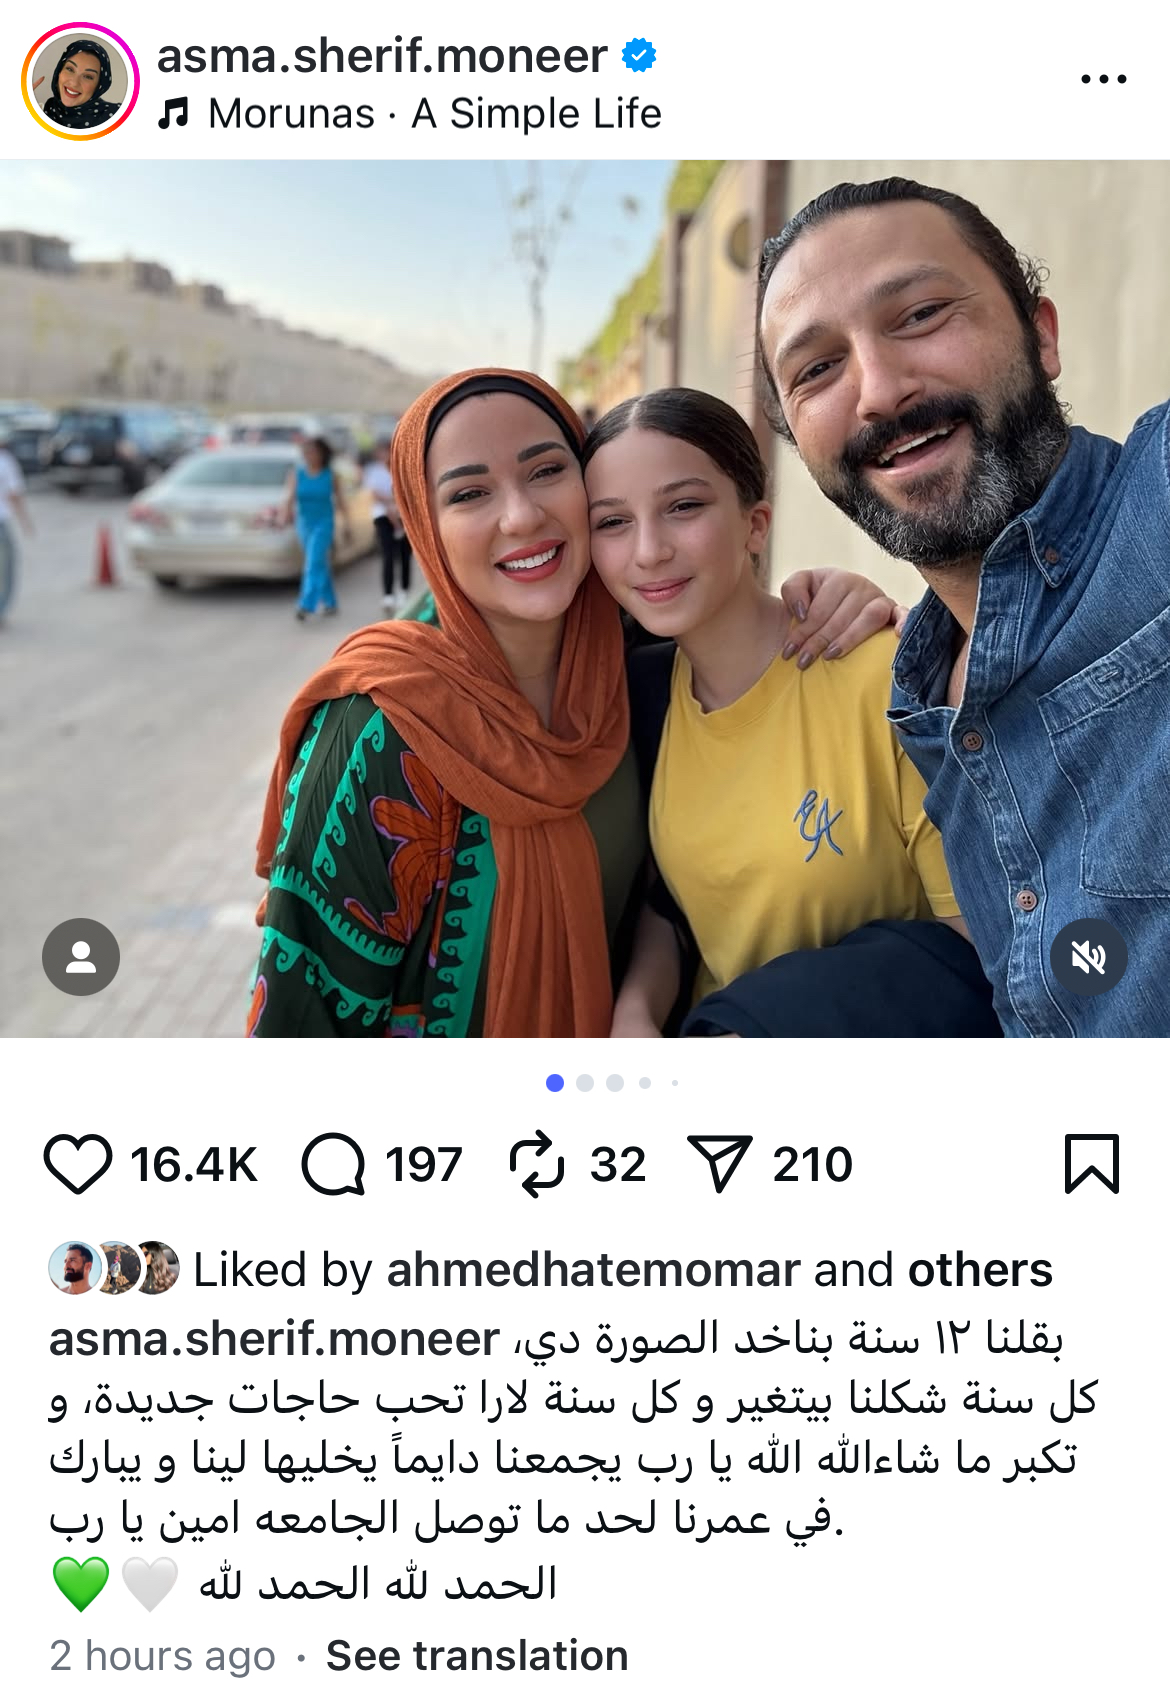Open comments via the speech bubble icon
The height and width of the screenshot is (1705, 1170).
tap(333, 1164)
